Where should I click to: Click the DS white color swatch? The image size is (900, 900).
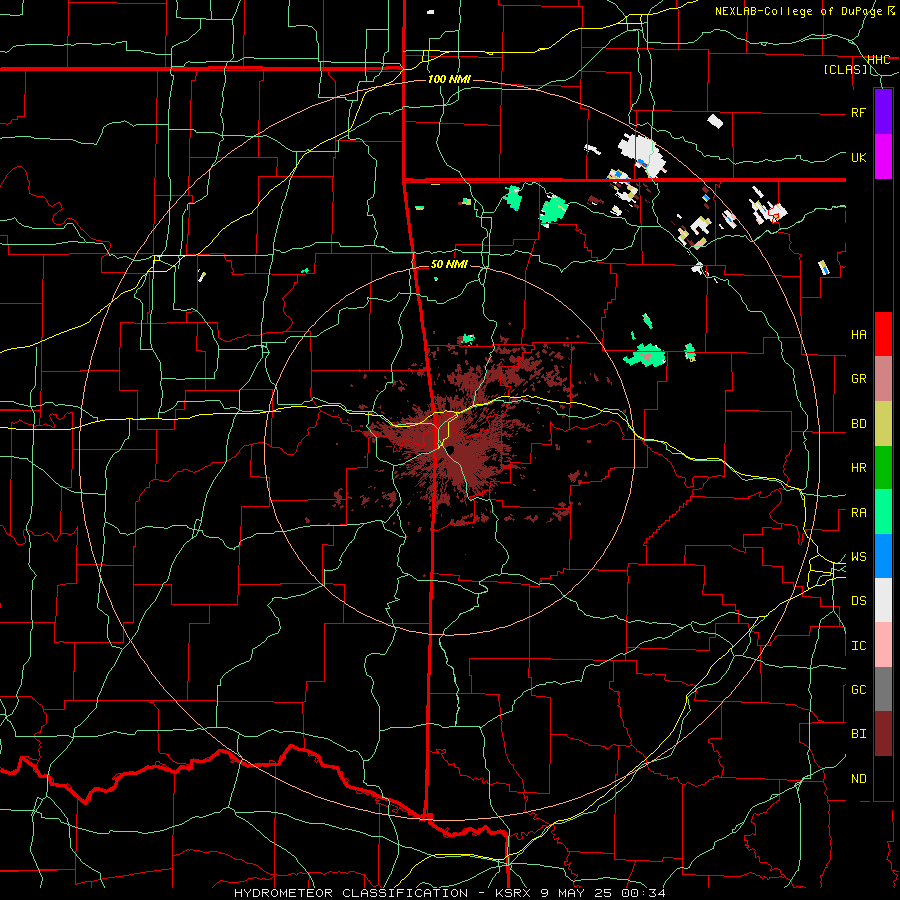(x=883, y=600)
